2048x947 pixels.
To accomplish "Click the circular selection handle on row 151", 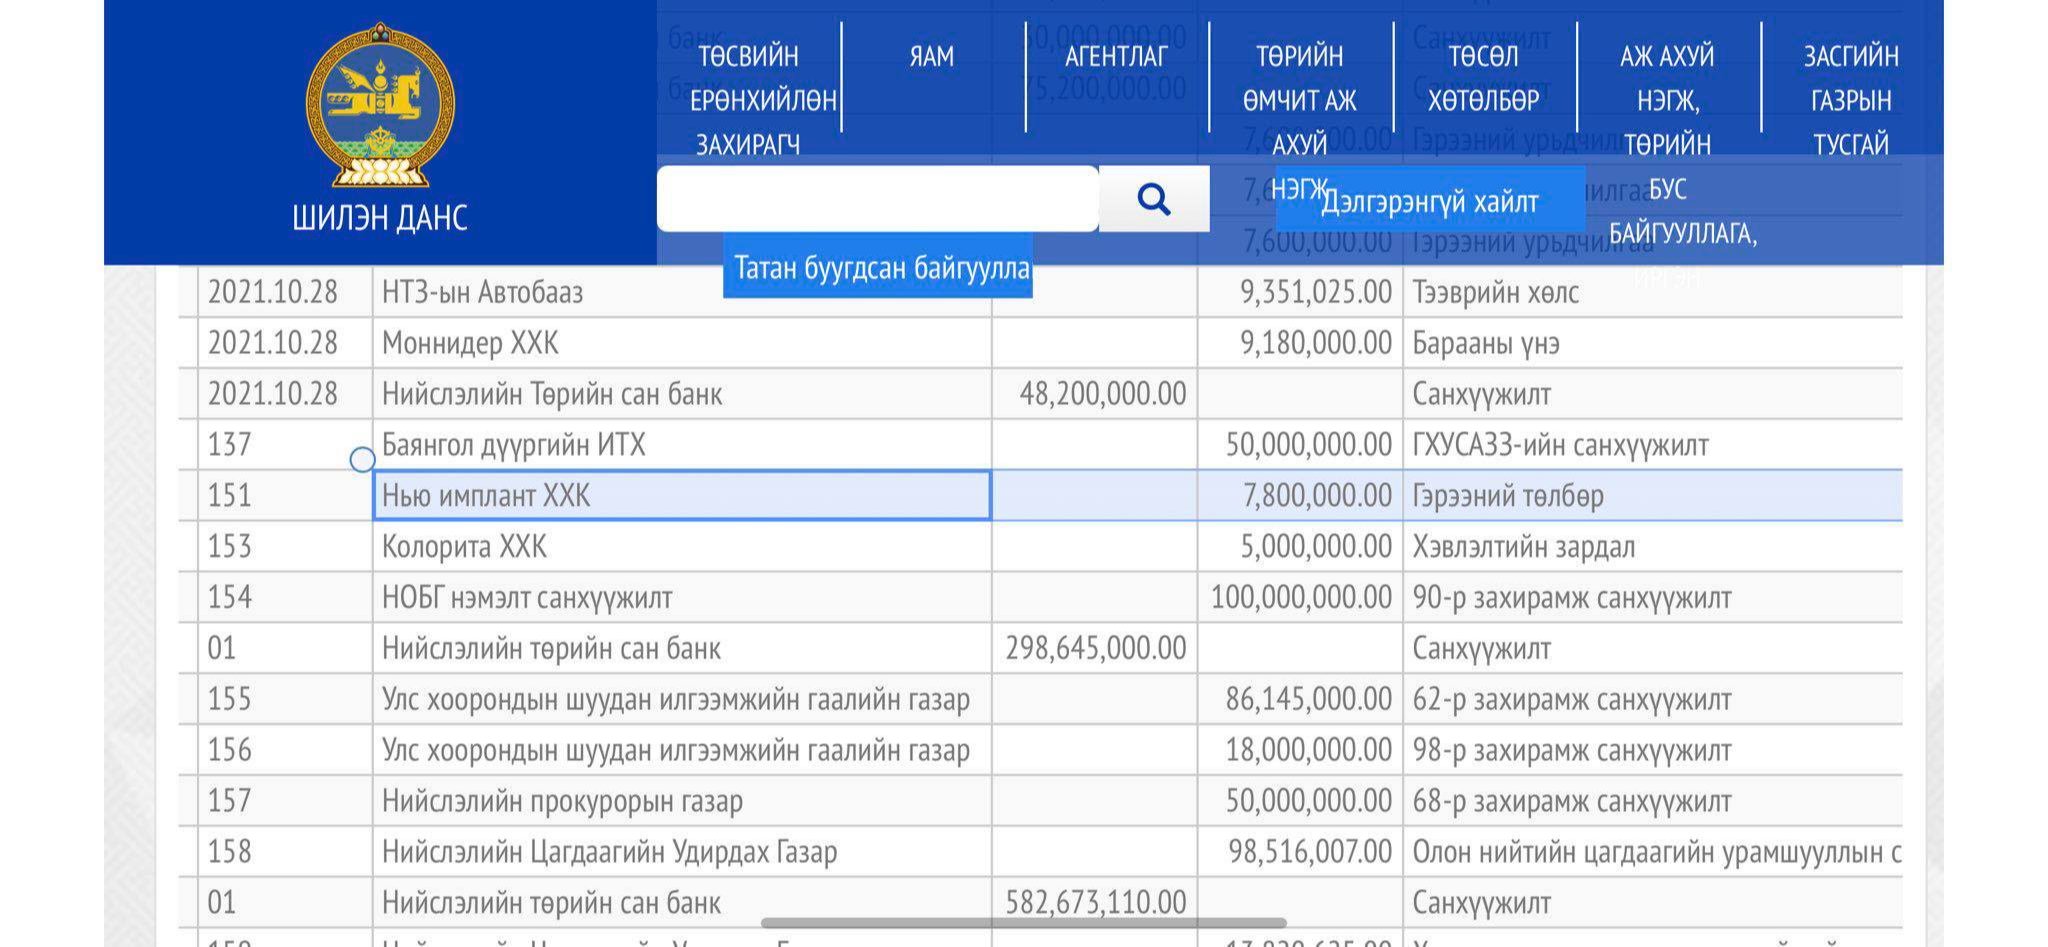I will pos(363,460).
